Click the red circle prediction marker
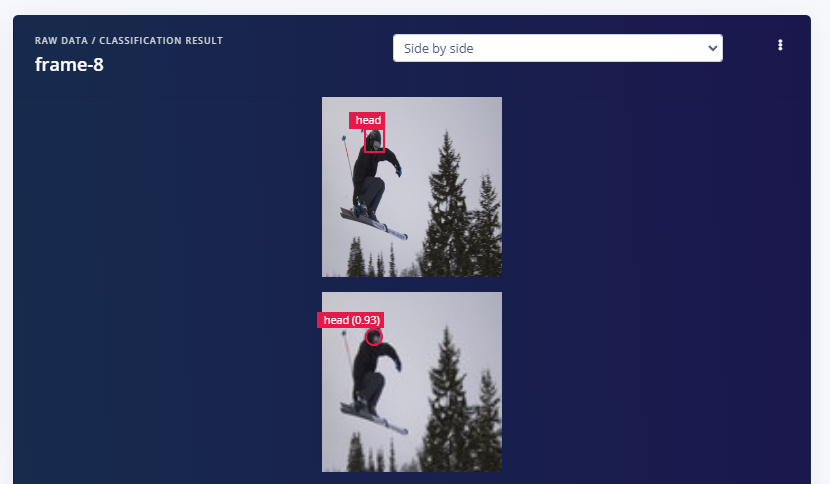 click(374, 337)
